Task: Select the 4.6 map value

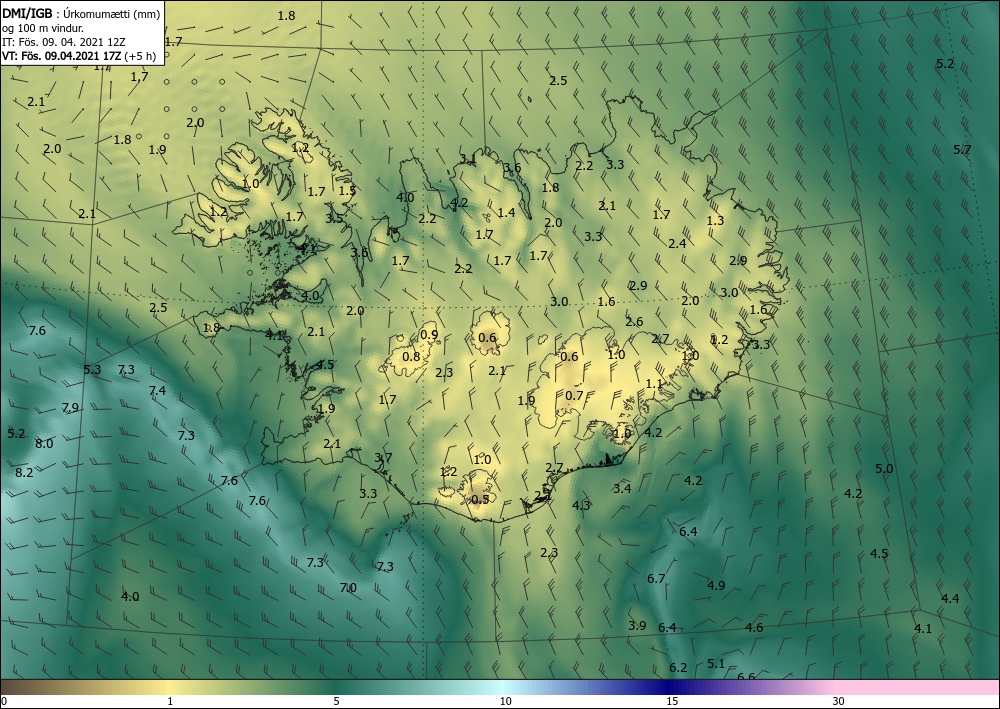Action: (x=754, y=627)
